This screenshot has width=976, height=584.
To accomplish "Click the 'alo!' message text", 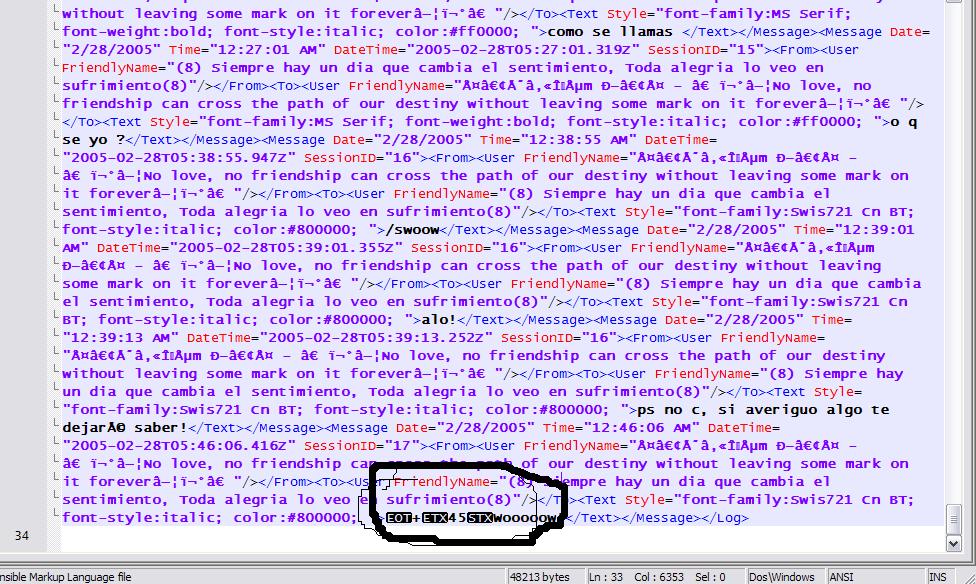I will coord(439,320).
